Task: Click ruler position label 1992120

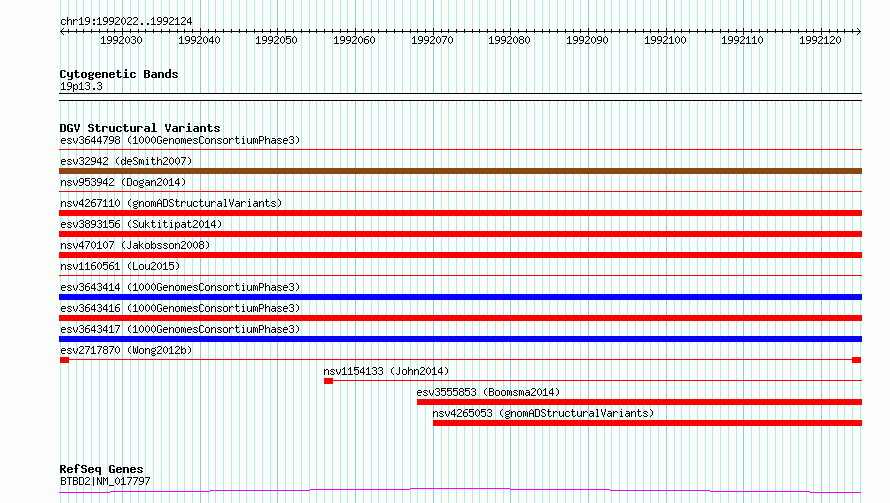Action: (820, 40)
